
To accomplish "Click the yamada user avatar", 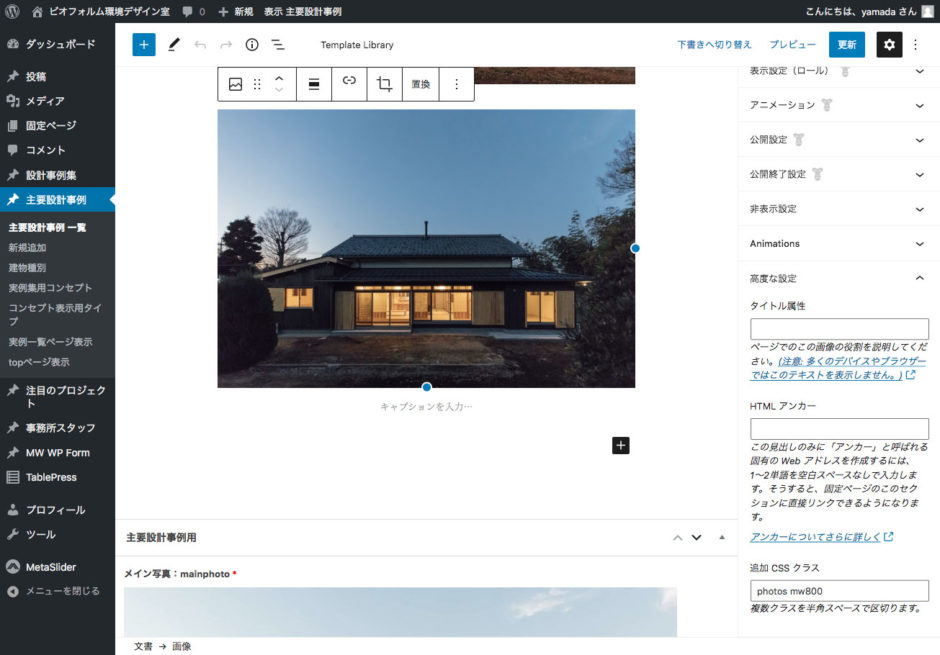I will point(928,11).
